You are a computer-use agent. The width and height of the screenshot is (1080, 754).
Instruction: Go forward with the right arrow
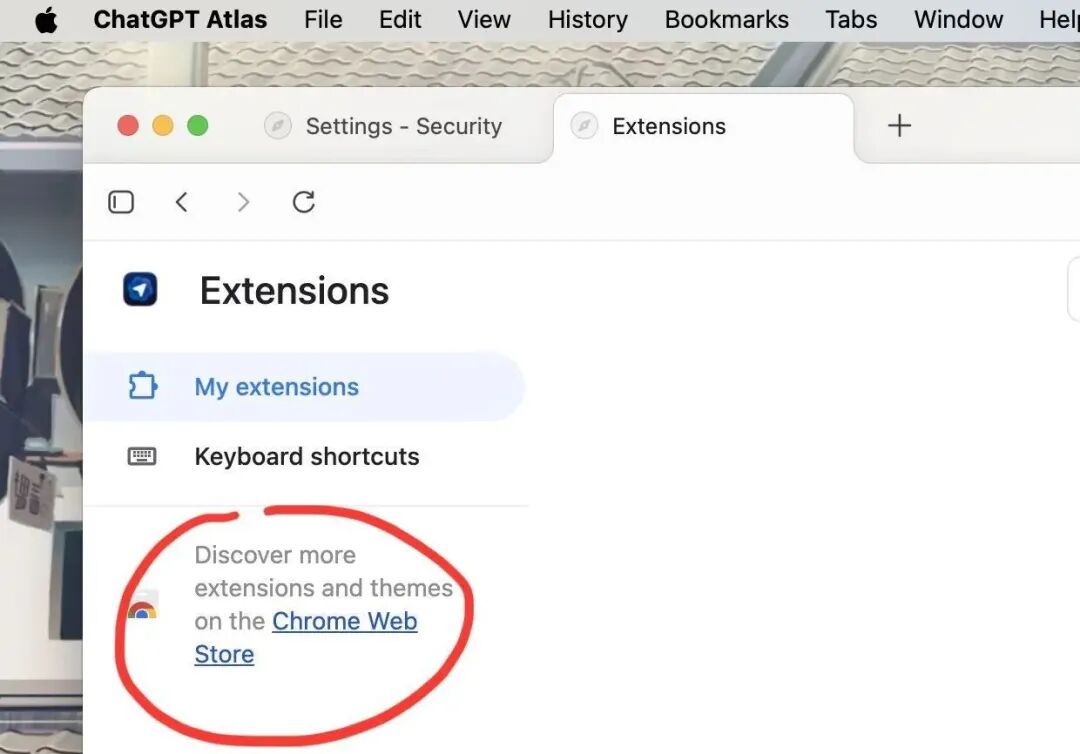[243, 202]
